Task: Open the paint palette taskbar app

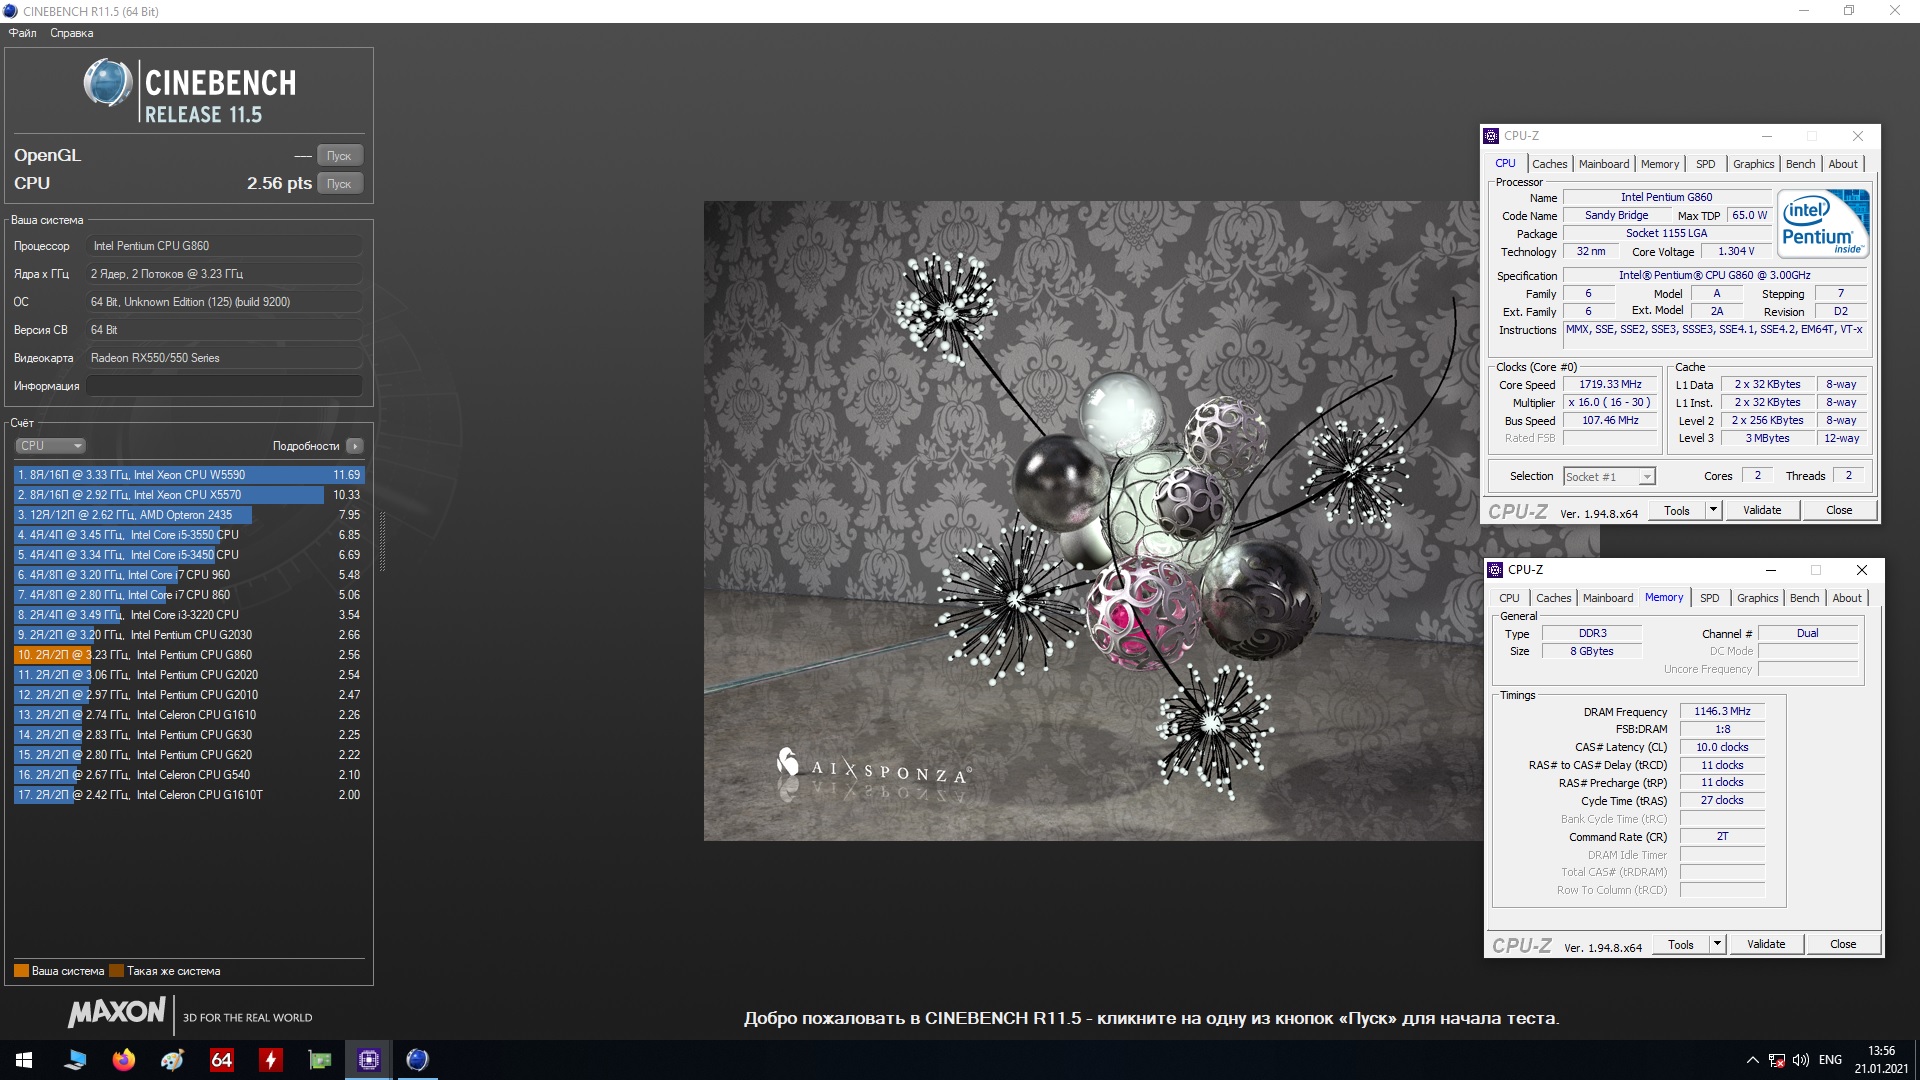Action: tap(172, 1060)
